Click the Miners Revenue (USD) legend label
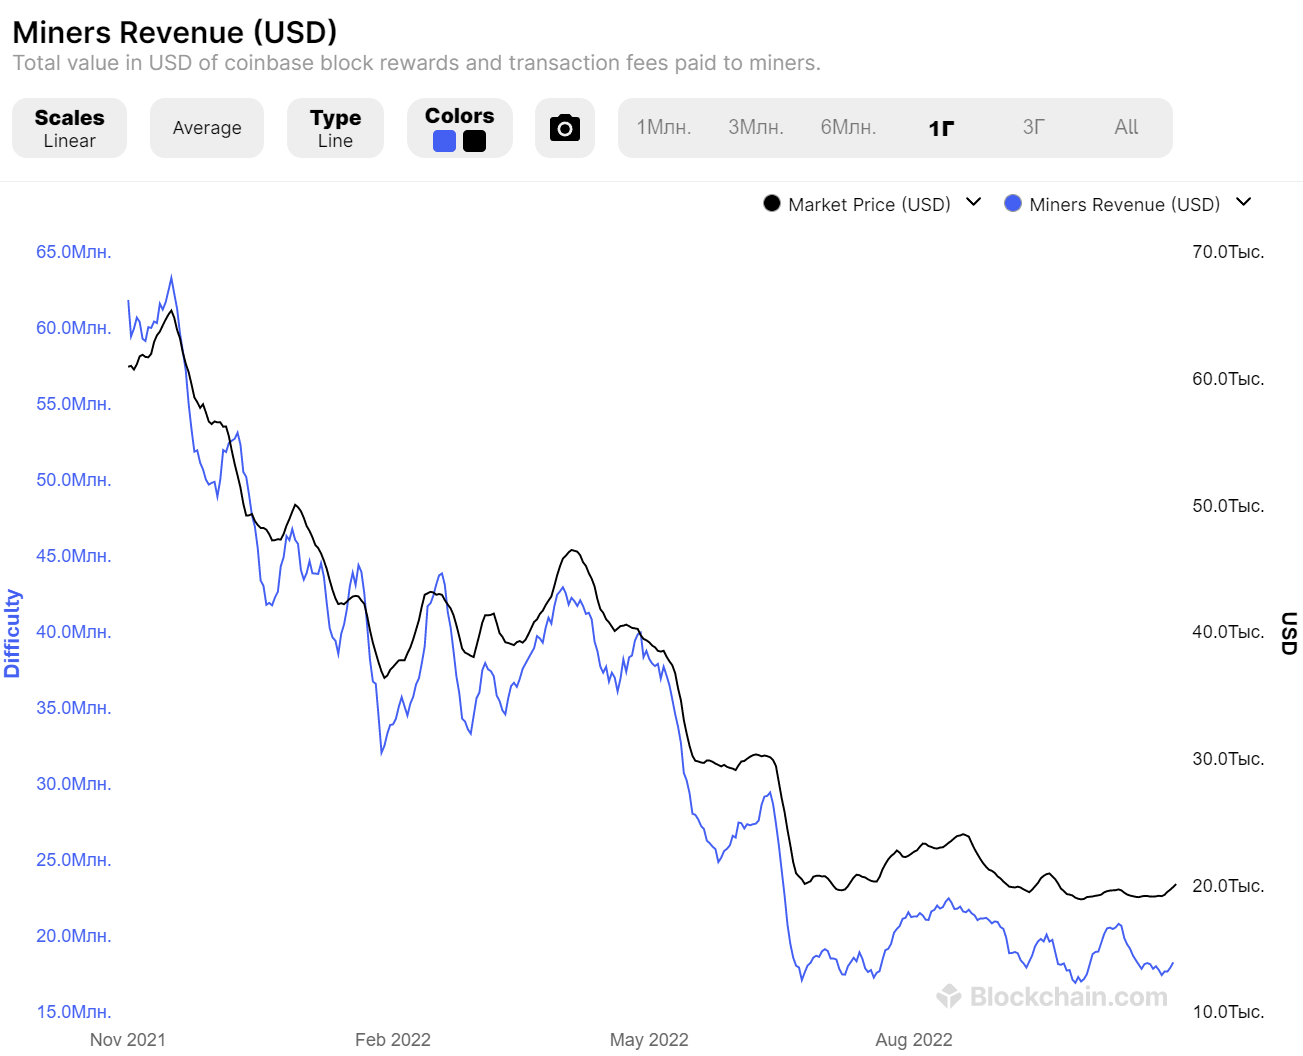This screenshot has height=1056, width=1303. point(1124,204)
